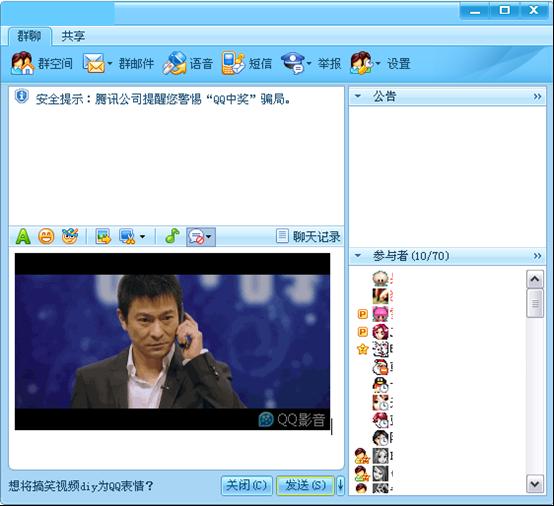The image size is (554, 506).
Task: Open the smiley emoticon picker
Action: pyautogui.click(x=46, y=236)
